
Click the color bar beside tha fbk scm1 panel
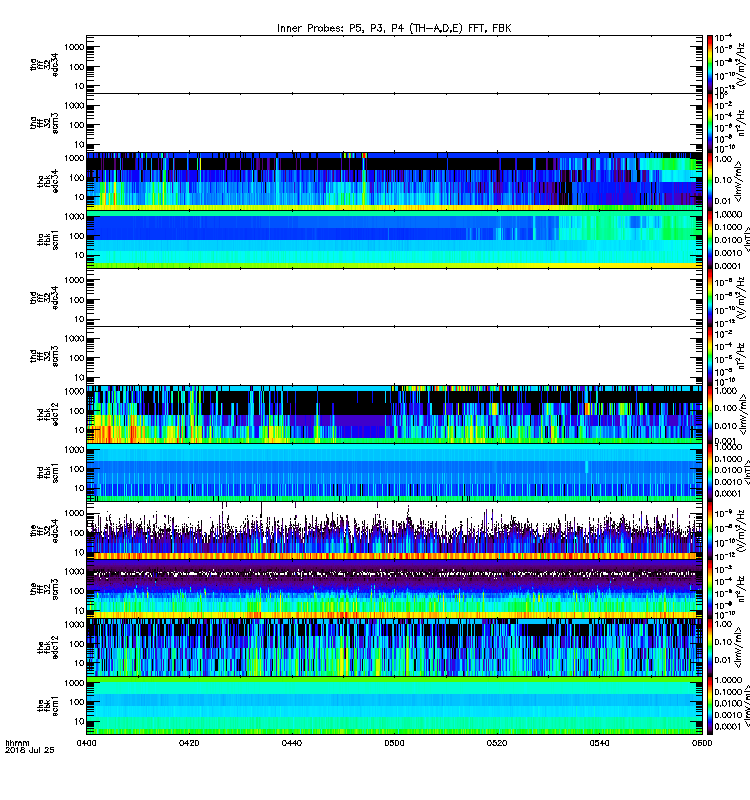(710, 239)
